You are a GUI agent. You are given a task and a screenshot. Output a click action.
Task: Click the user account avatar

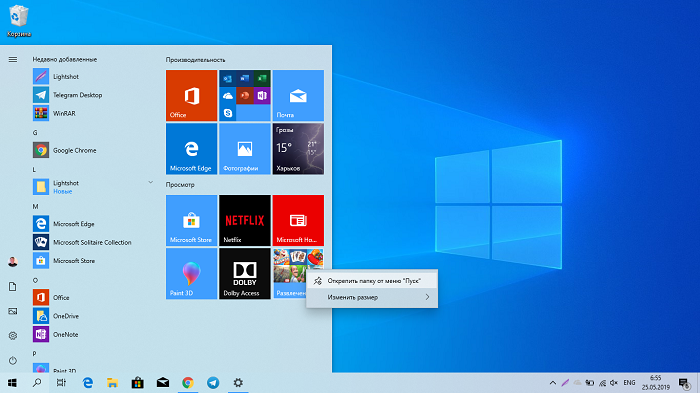point(13,262)
